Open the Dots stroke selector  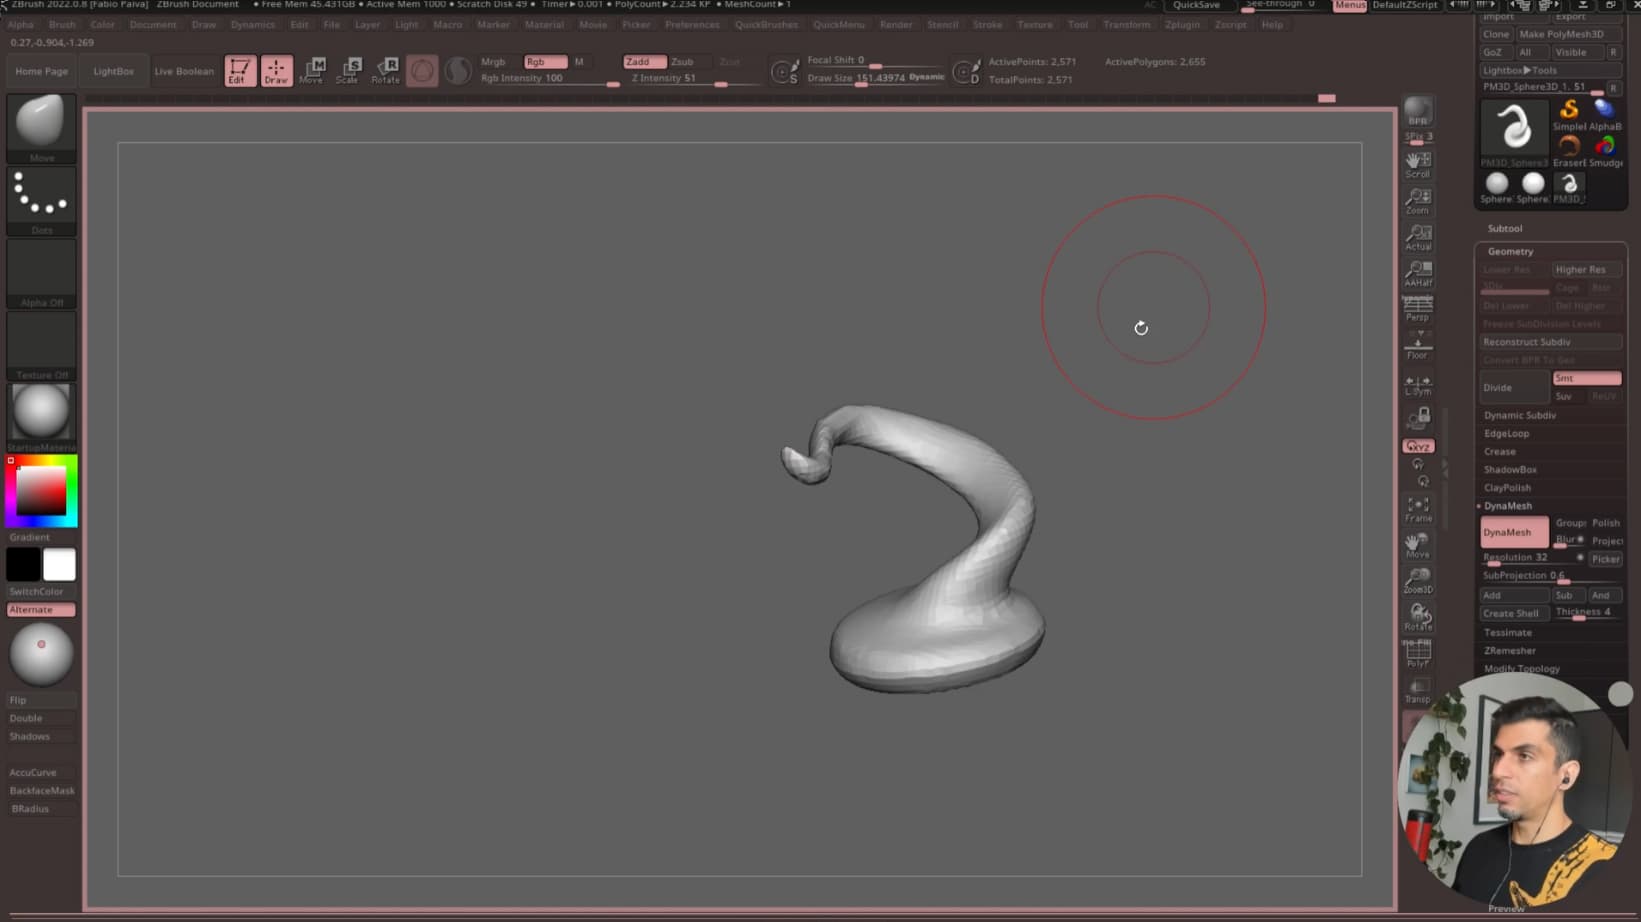click(41, 200)
